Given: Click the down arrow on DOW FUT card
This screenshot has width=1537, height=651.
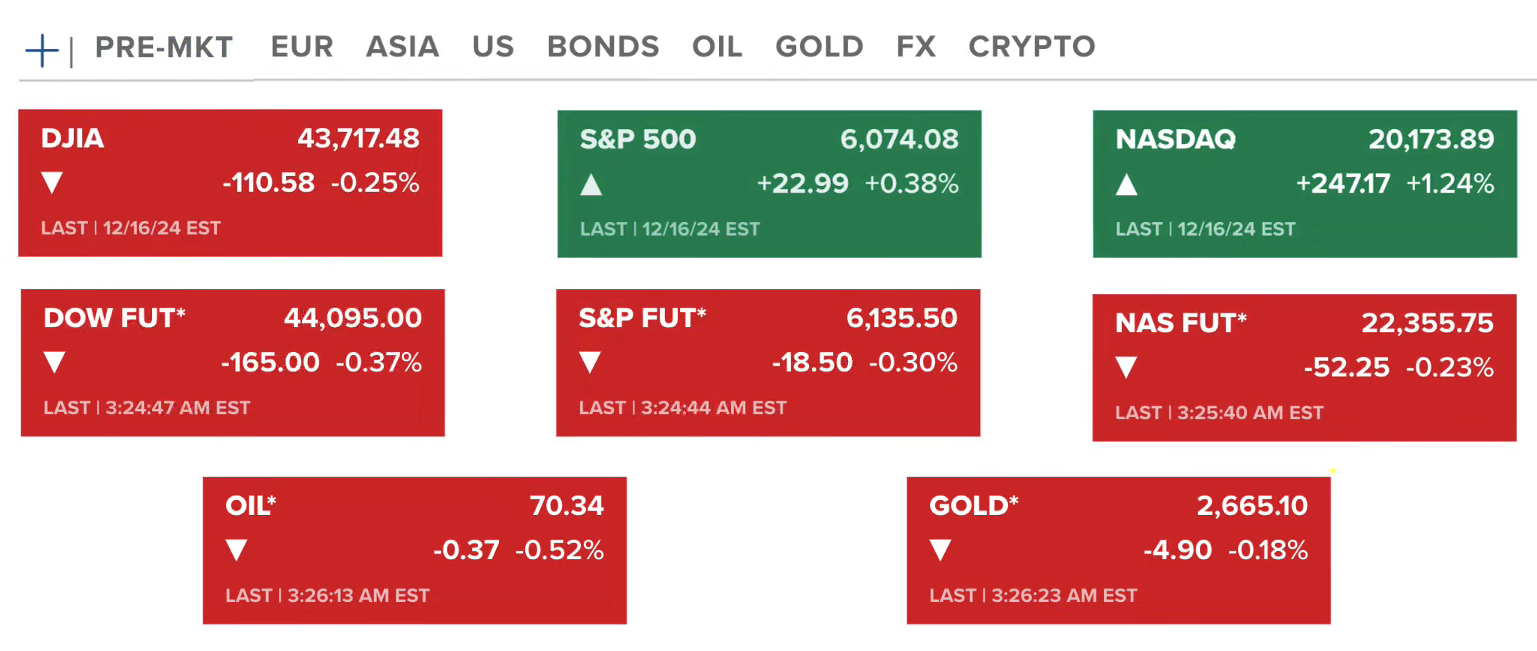Looking at the screenshot, I should coord(54,363).
